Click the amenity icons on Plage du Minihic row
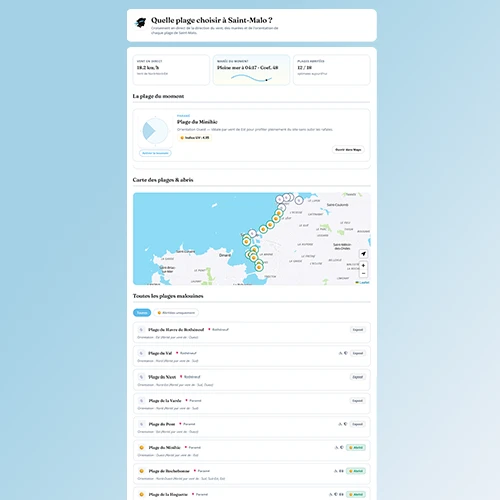The width and height of the screenshot is (500, 500). 339,448
